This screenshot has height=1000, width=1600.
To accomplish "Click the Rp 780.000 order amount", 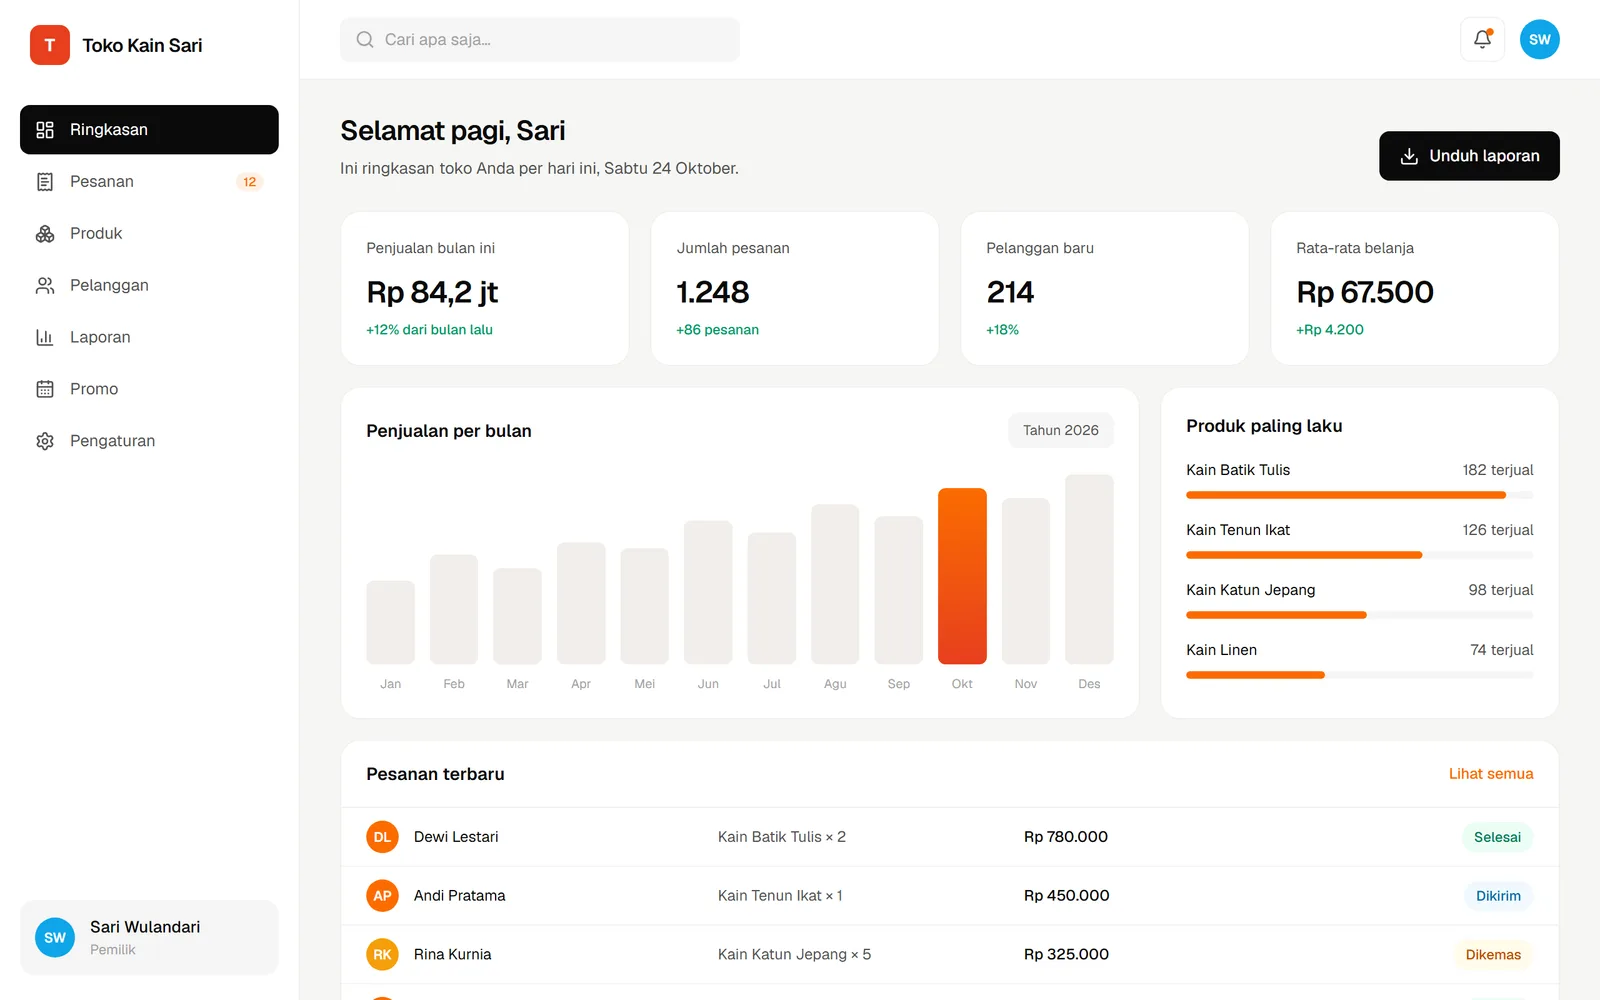I will click(x=1066, y=837).
